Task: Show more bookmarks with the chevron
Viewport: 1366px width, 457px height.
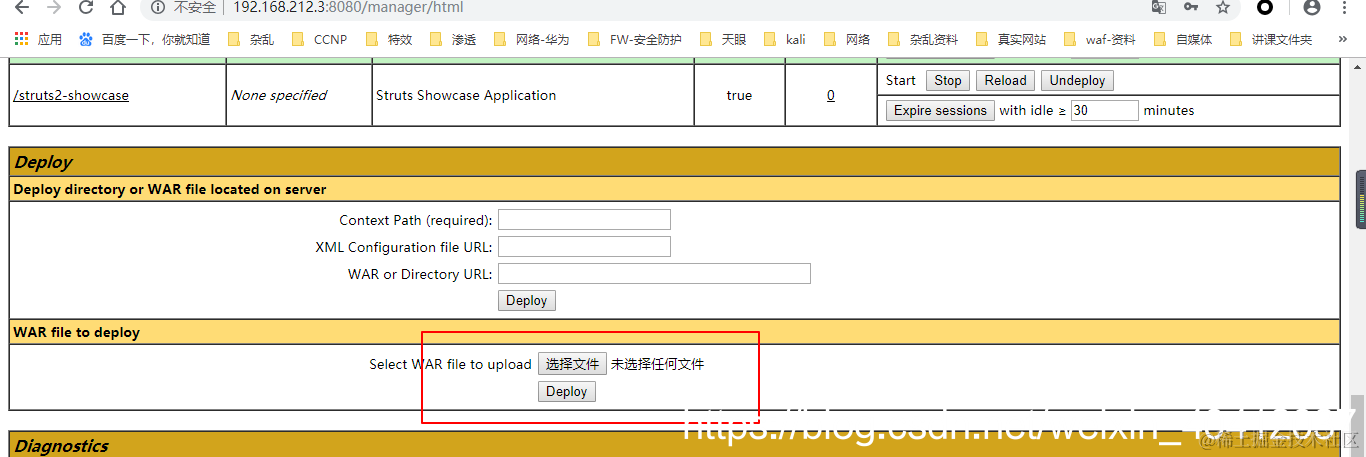Action: click(x=1342, y=40)
